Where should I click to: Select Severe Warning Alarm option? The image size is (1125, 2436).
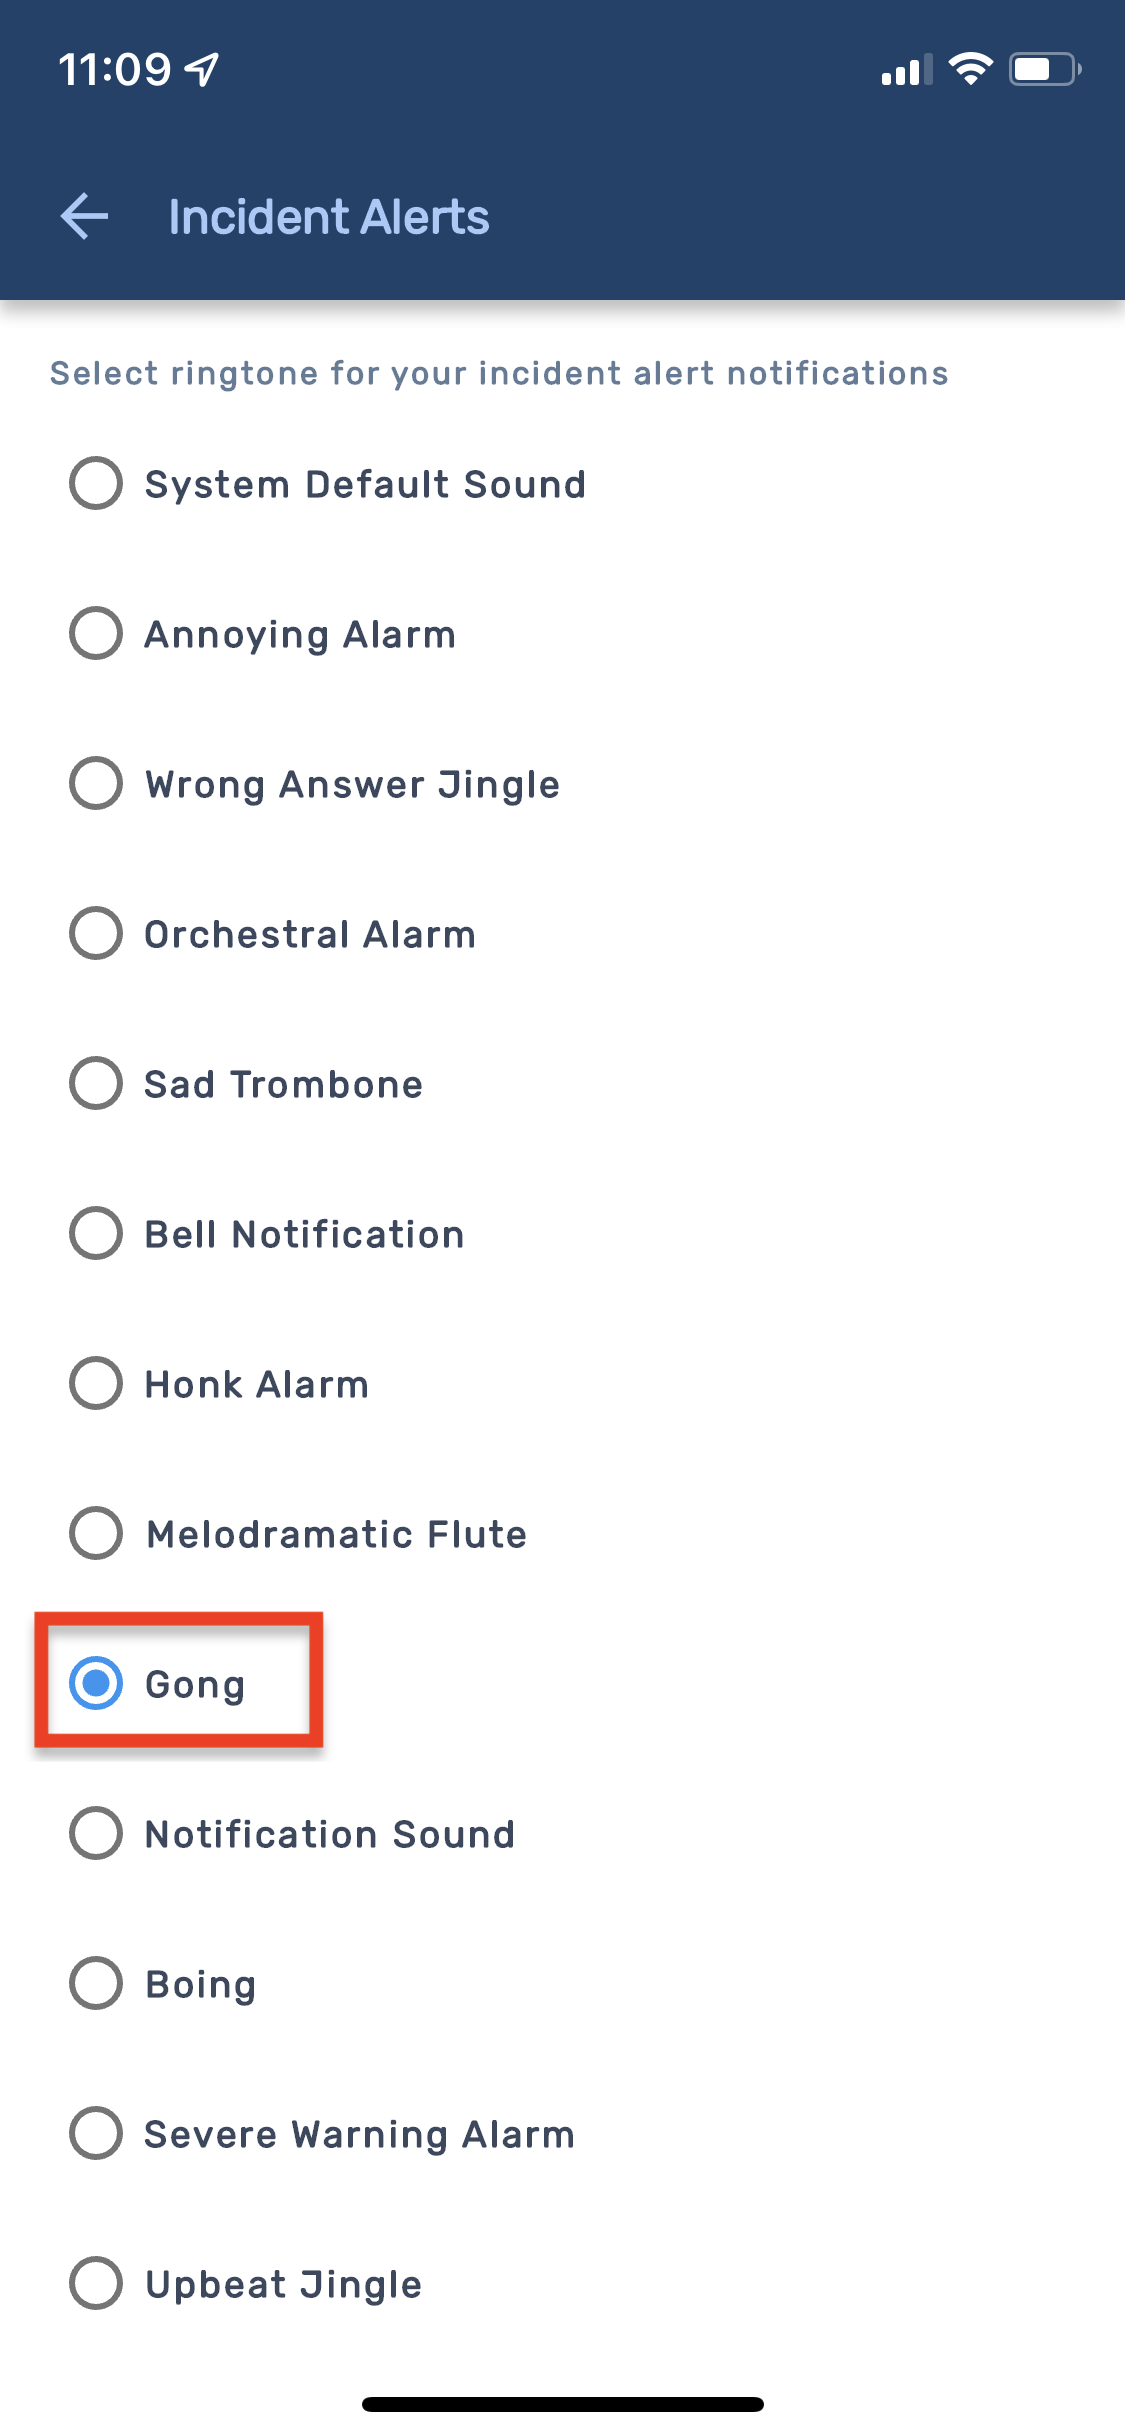(x=96, y=2134)
